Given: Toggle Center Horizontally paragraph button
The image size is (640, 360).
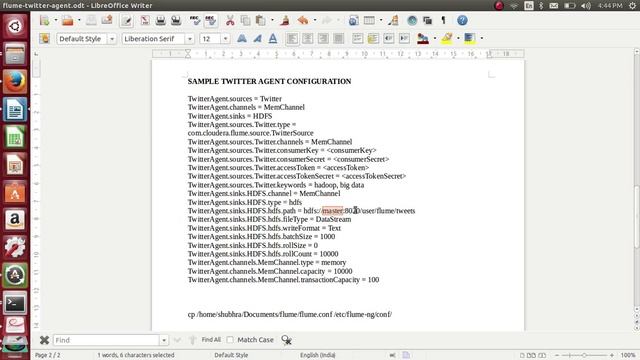Looking at the screenshot, I should pyautogui.click(x=308, y=39).
